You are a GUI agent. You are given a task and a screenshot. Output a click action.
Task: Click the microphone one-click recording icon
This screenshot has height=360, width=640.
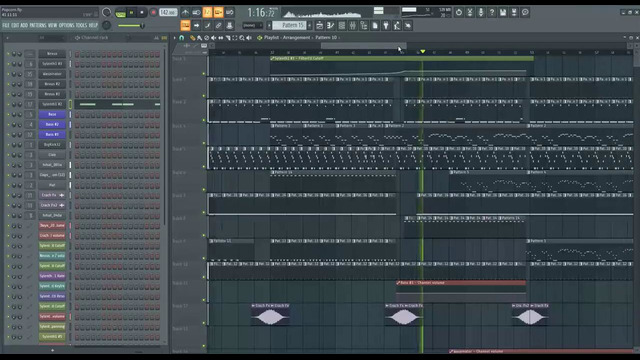pos(481,13)
